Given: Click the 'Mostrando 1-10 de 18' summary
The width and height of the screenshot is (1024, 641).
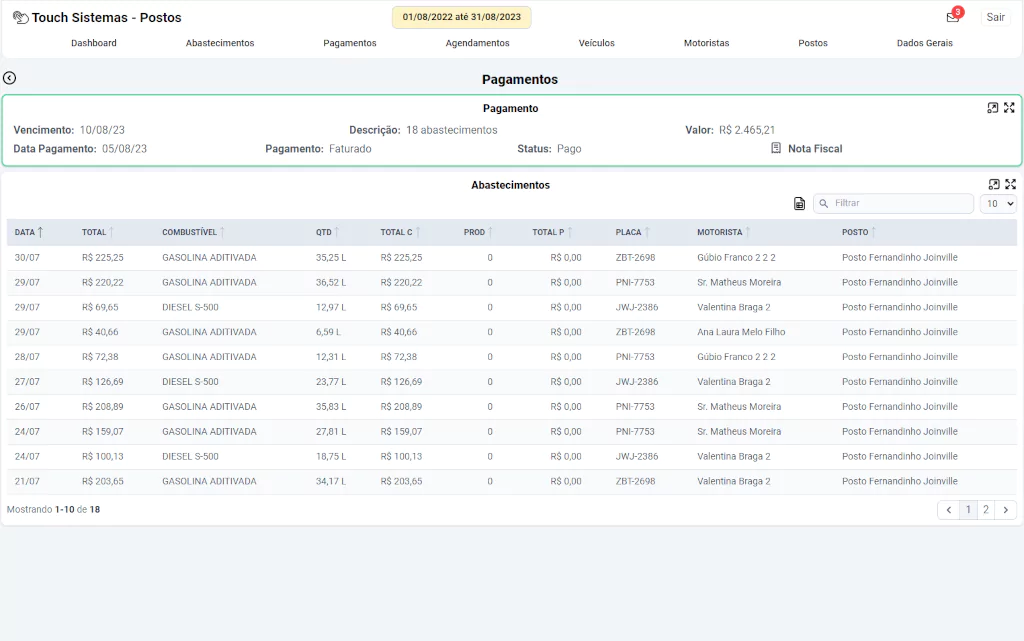Looking at the screenshot, I should click(54, 510).
